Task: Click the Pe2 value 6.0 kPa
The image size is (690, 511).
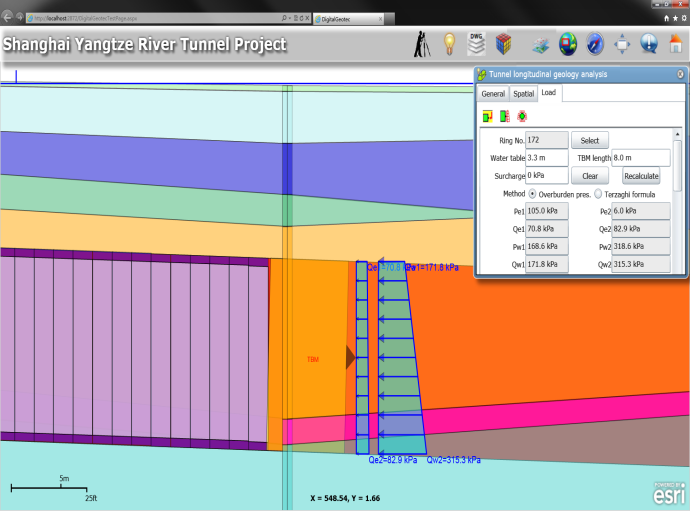Action: click(x=641, y=211)
